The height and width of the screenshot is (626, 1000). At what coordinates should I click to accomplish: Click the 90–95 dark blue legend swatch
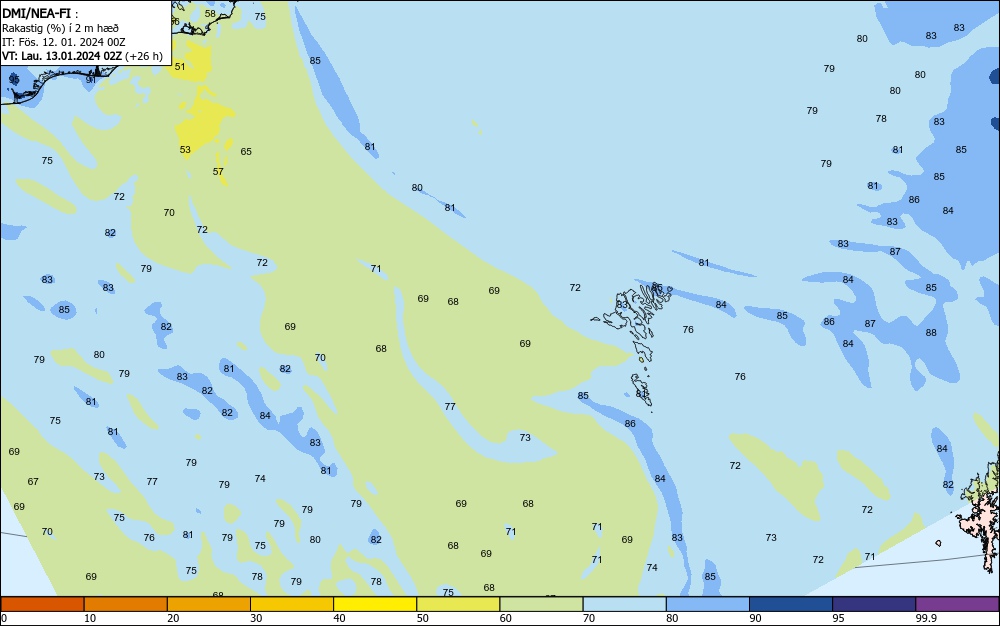tap(791, 604)
